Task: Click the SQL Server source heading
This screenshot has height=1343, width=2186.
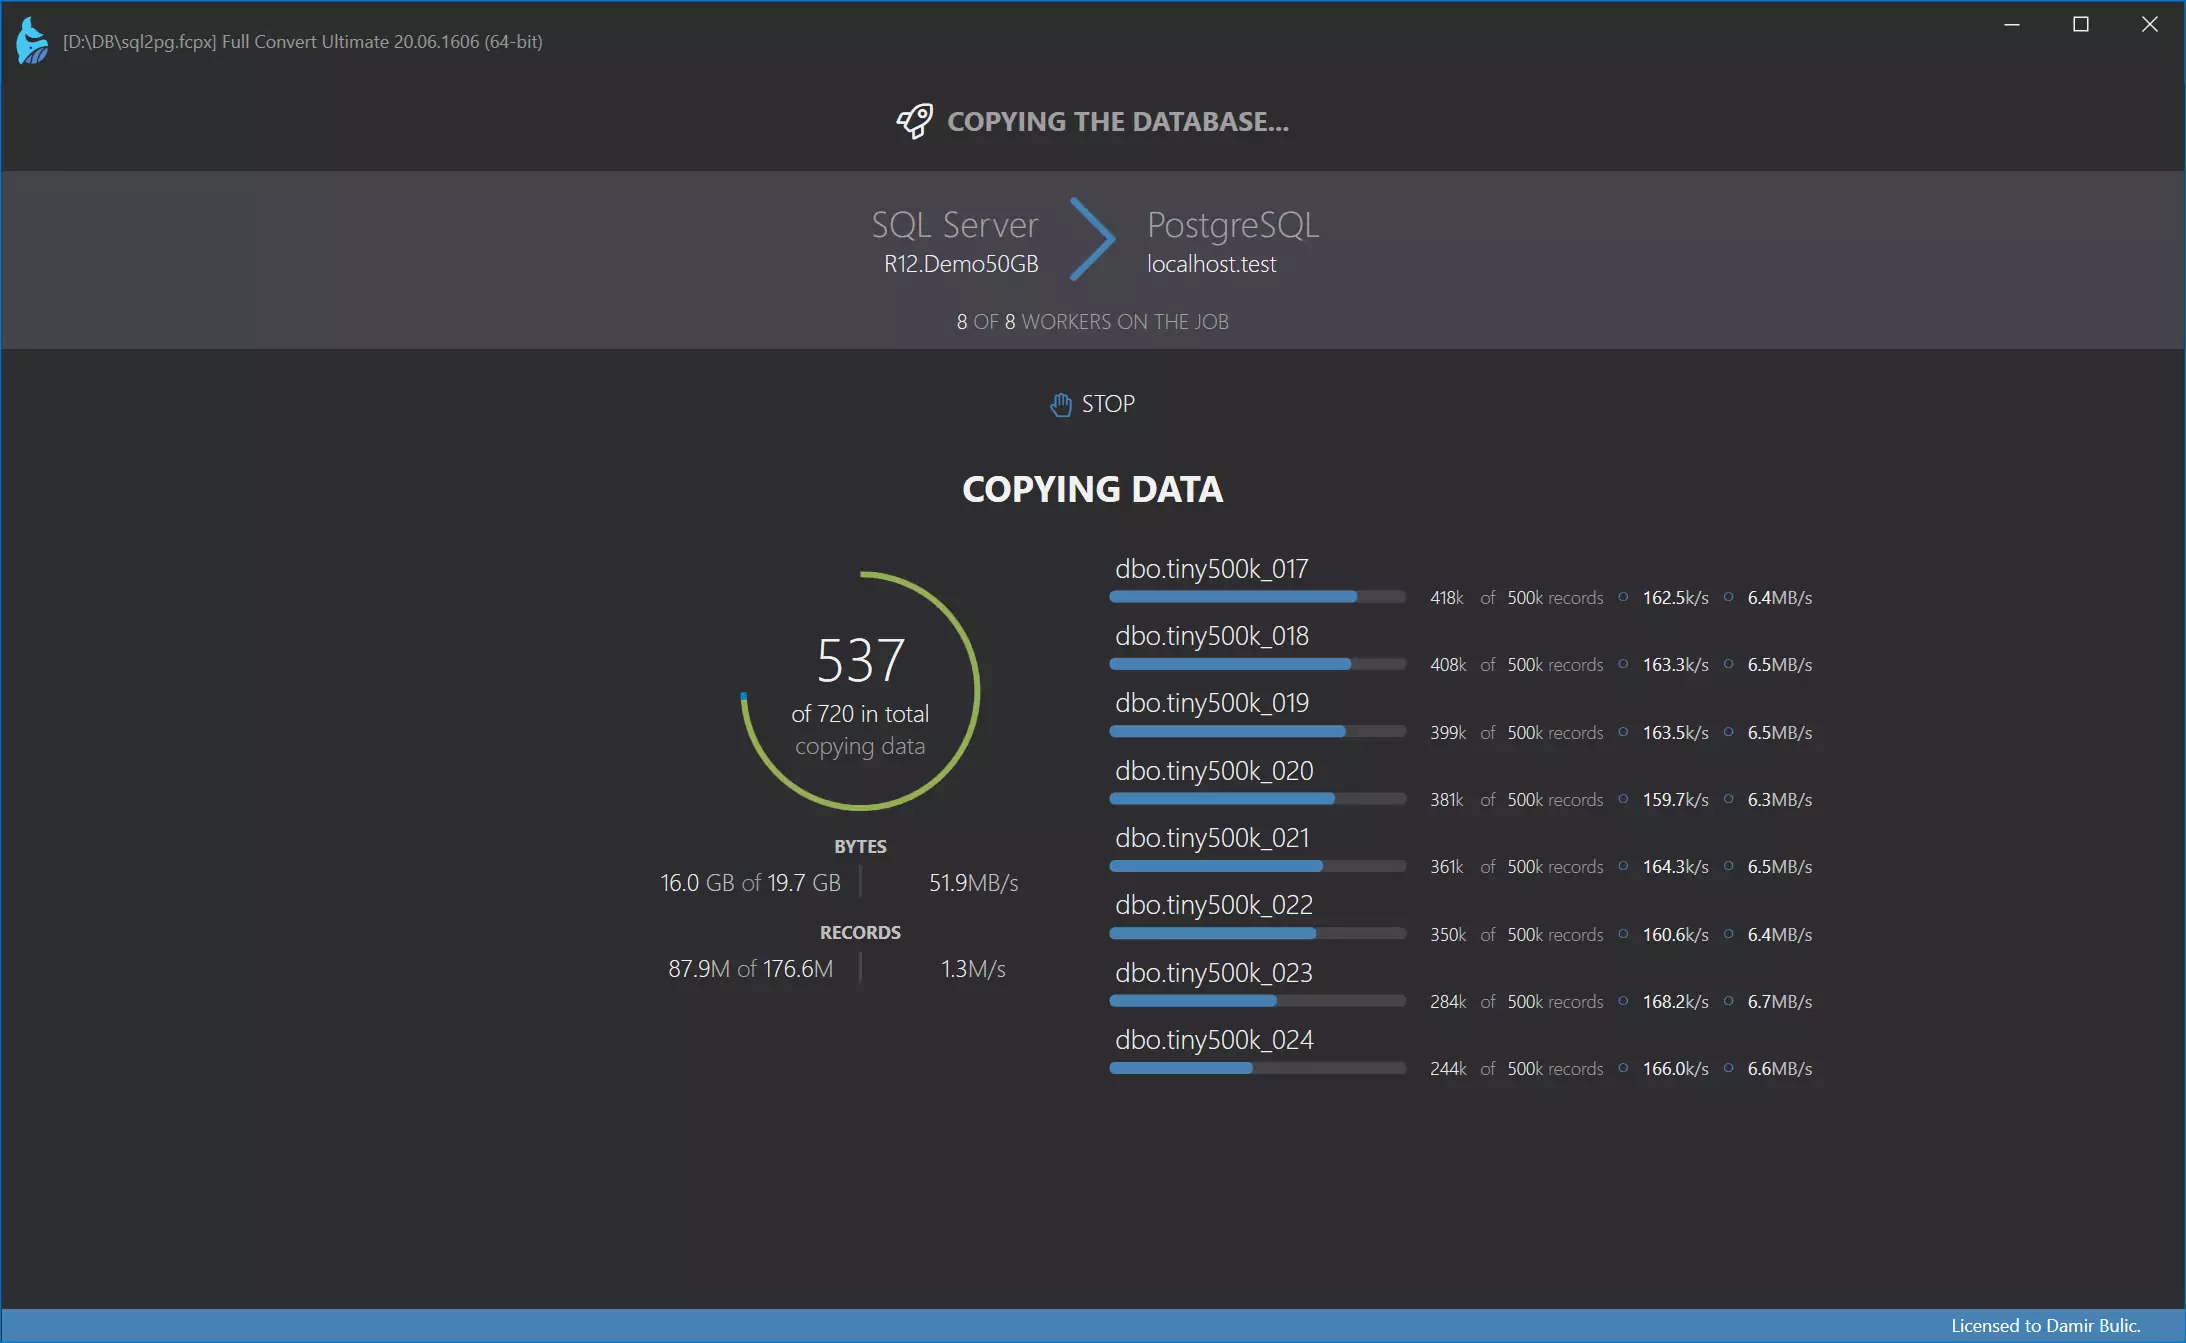Action: (x=954, y=225)
